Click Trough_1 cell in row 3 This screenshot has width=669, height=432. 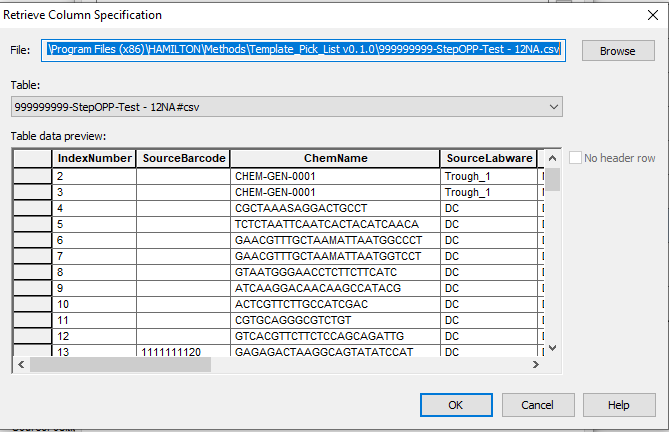[488, 192]
